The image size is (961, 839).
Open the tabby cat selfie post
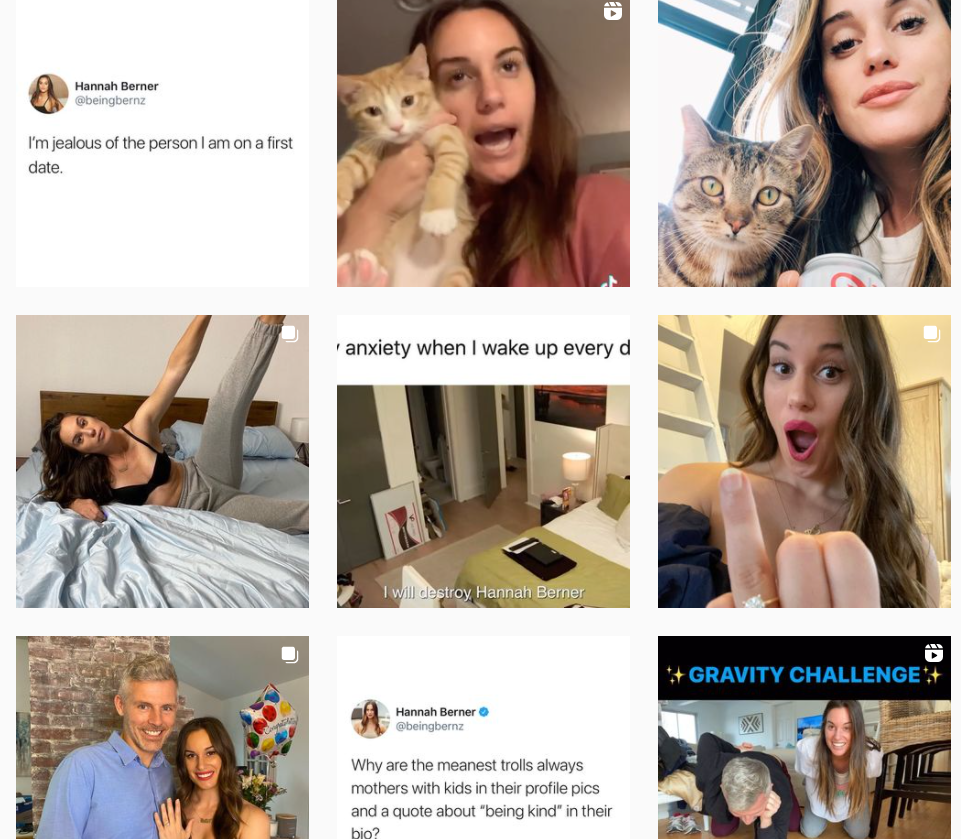(x=804, y=143)
